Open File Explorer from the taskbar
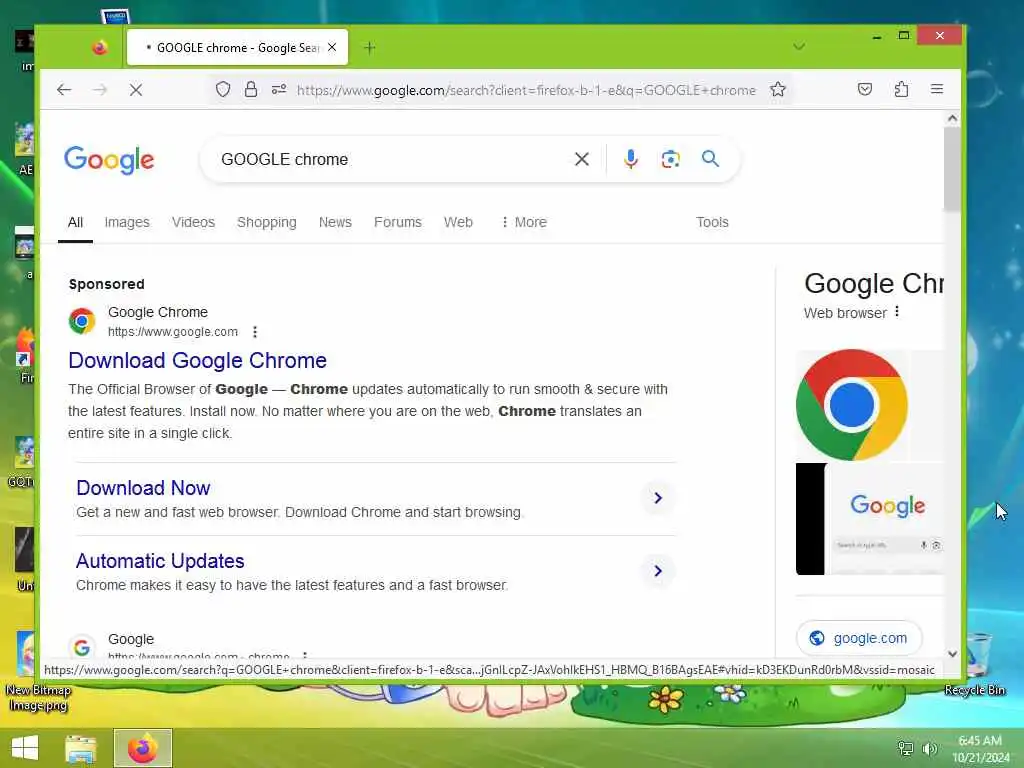This screenshot has height=768, width=1024. click(81, 748)
